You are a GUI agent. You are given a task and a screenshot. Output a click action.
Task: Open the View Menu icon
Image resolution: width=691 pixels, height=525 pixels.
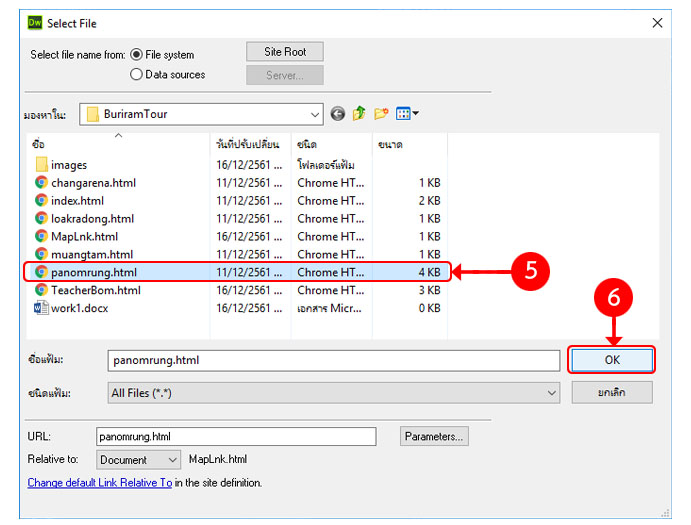(407, 114)
